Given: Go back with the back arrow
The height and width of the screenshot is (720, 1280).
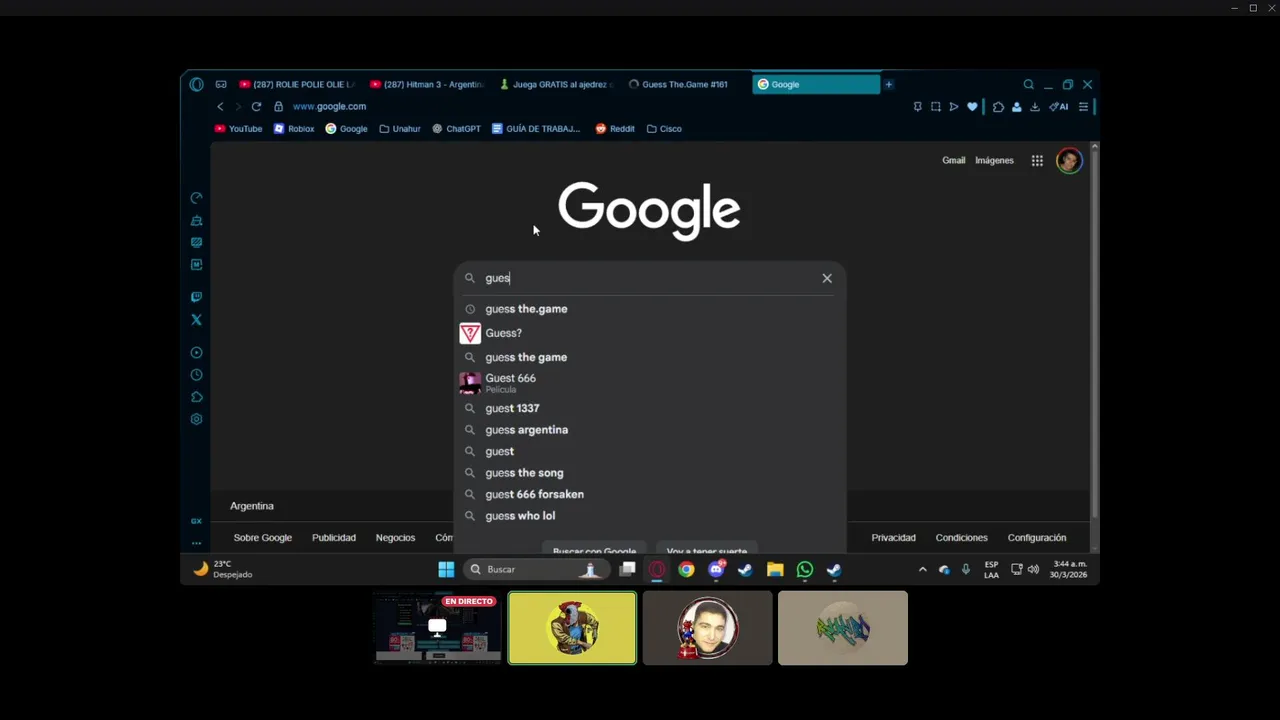Looking at the screenshot, I should 220,107.
